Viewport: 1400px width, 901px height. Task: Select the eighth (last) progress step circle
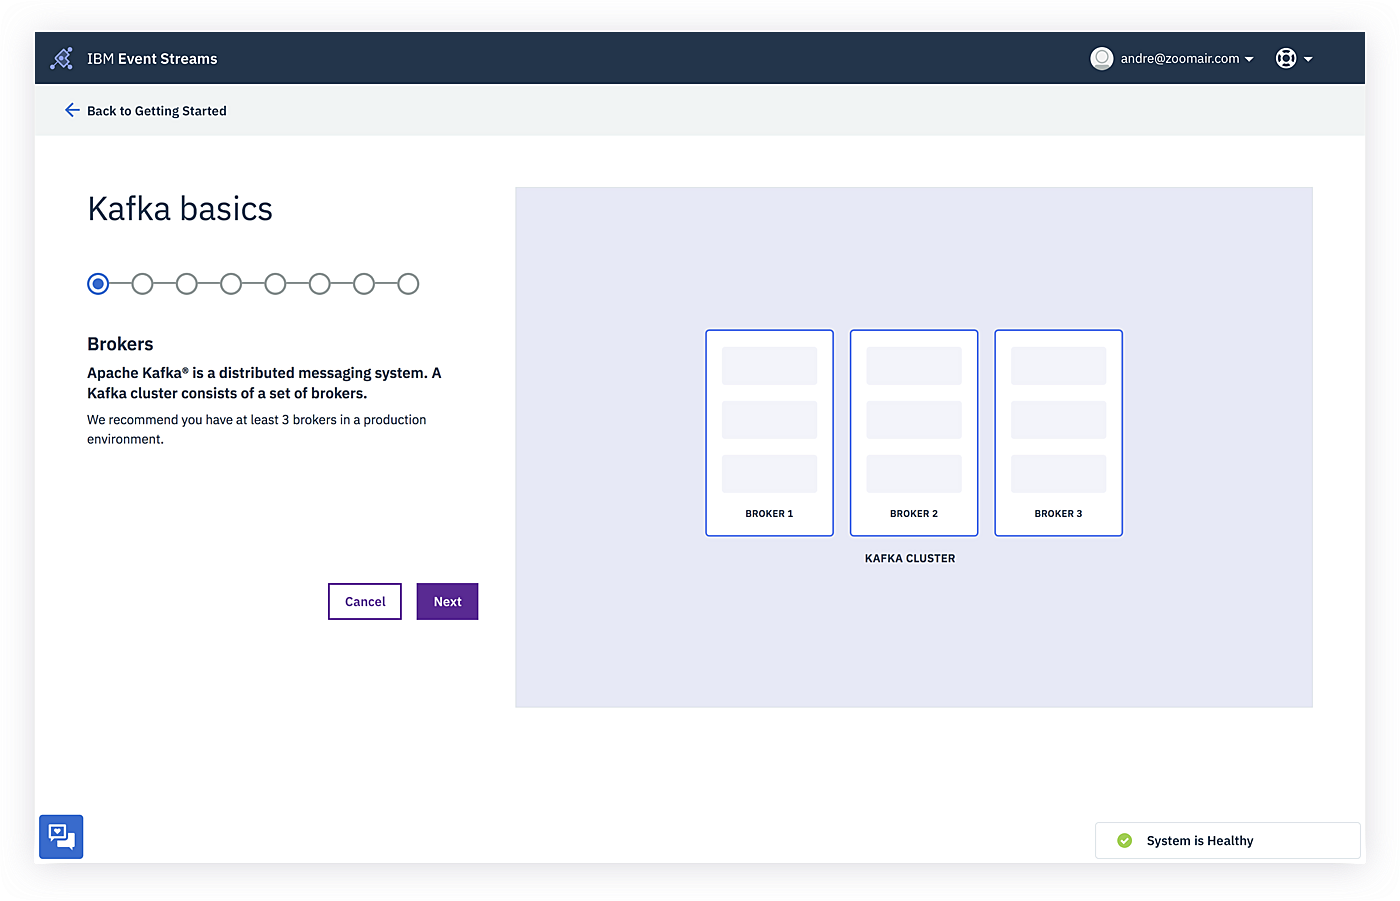coord(408,284)
